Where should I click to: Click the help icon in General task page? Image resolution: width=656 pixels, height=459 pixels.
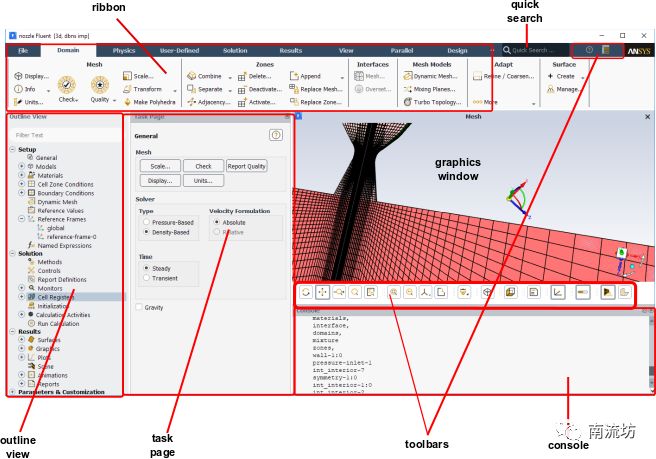click(276, 134)
